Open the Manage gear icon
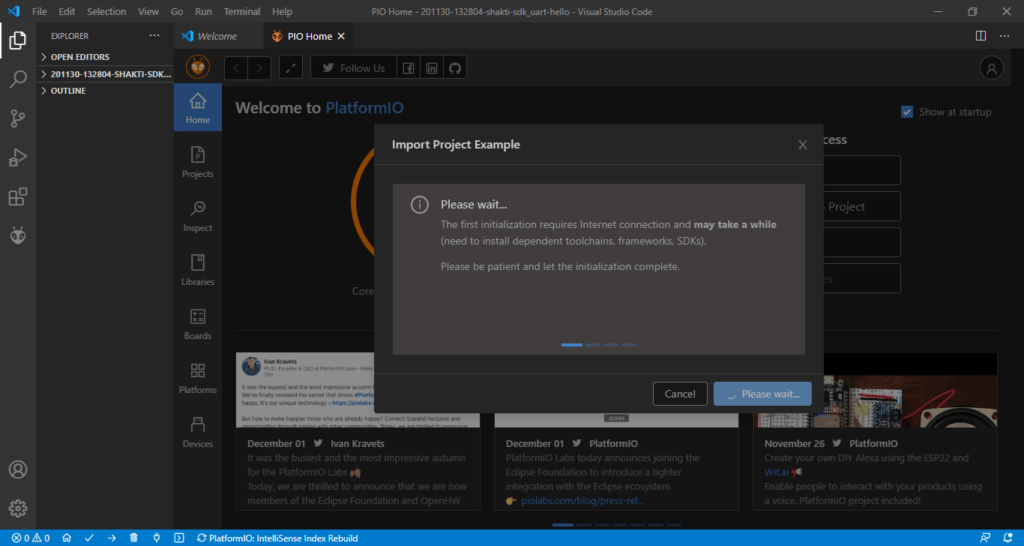 (18, 508)
